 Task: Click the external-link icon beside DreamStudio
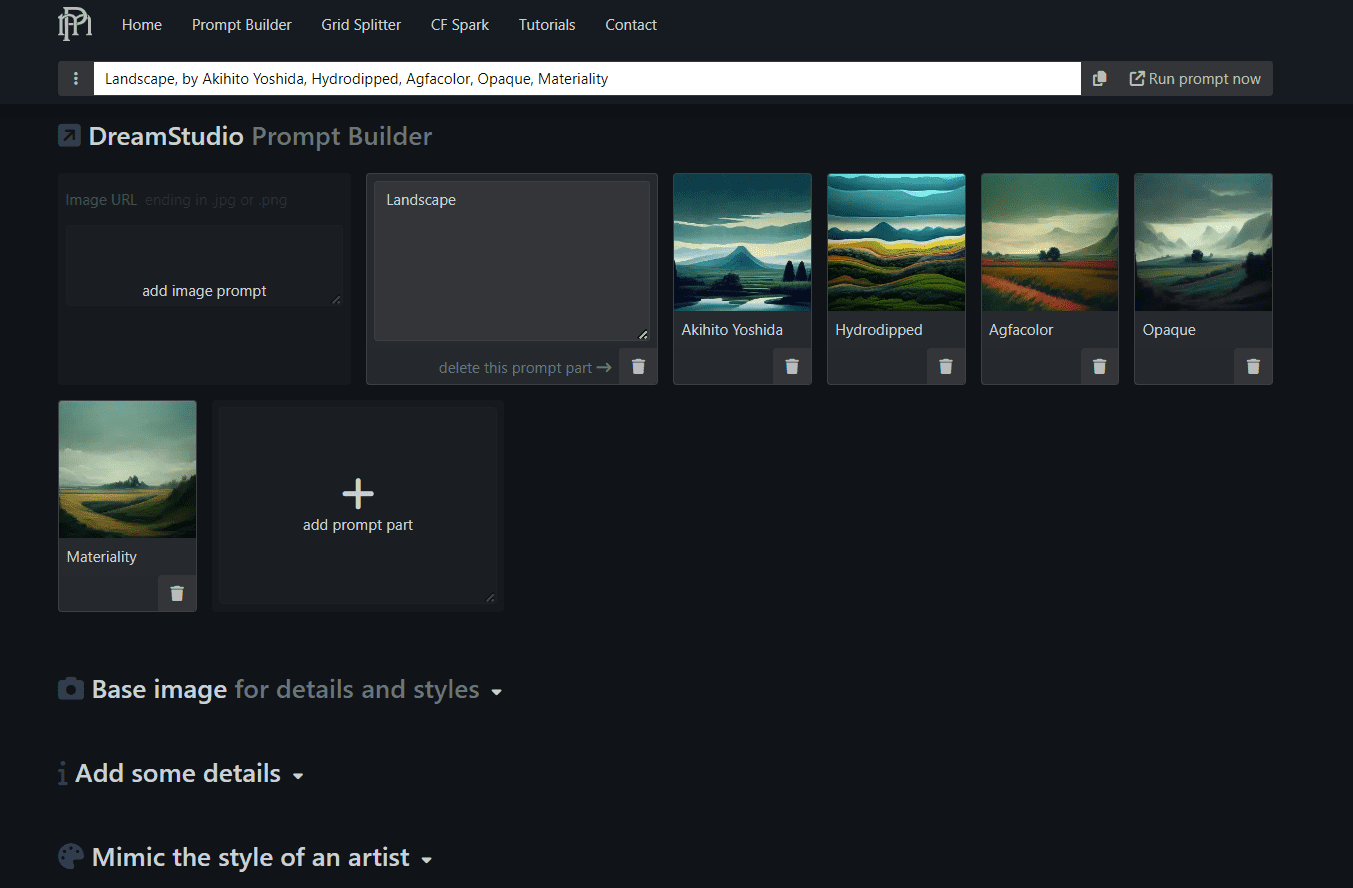[69, 135]
